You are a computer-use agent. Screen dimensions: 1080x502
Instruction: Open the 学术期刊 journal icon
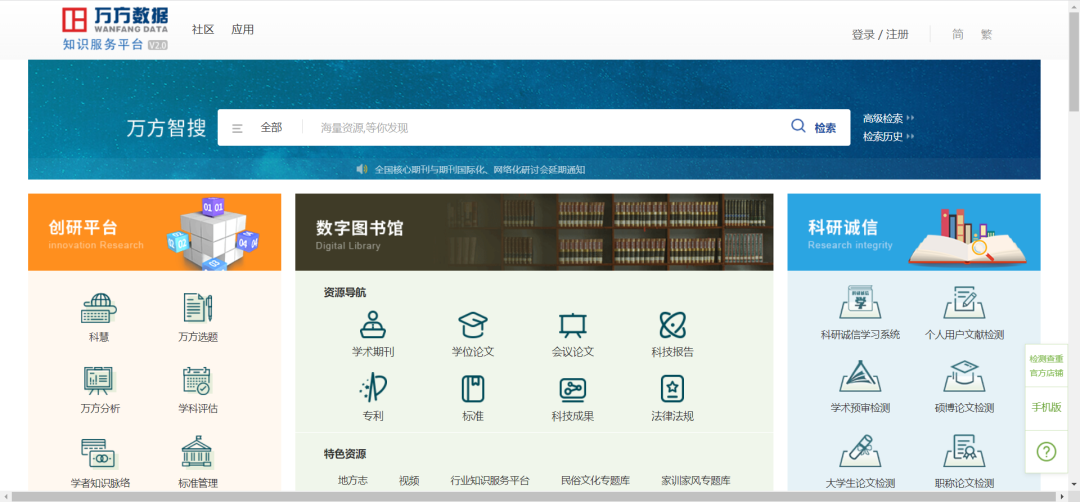pos(373,325)
